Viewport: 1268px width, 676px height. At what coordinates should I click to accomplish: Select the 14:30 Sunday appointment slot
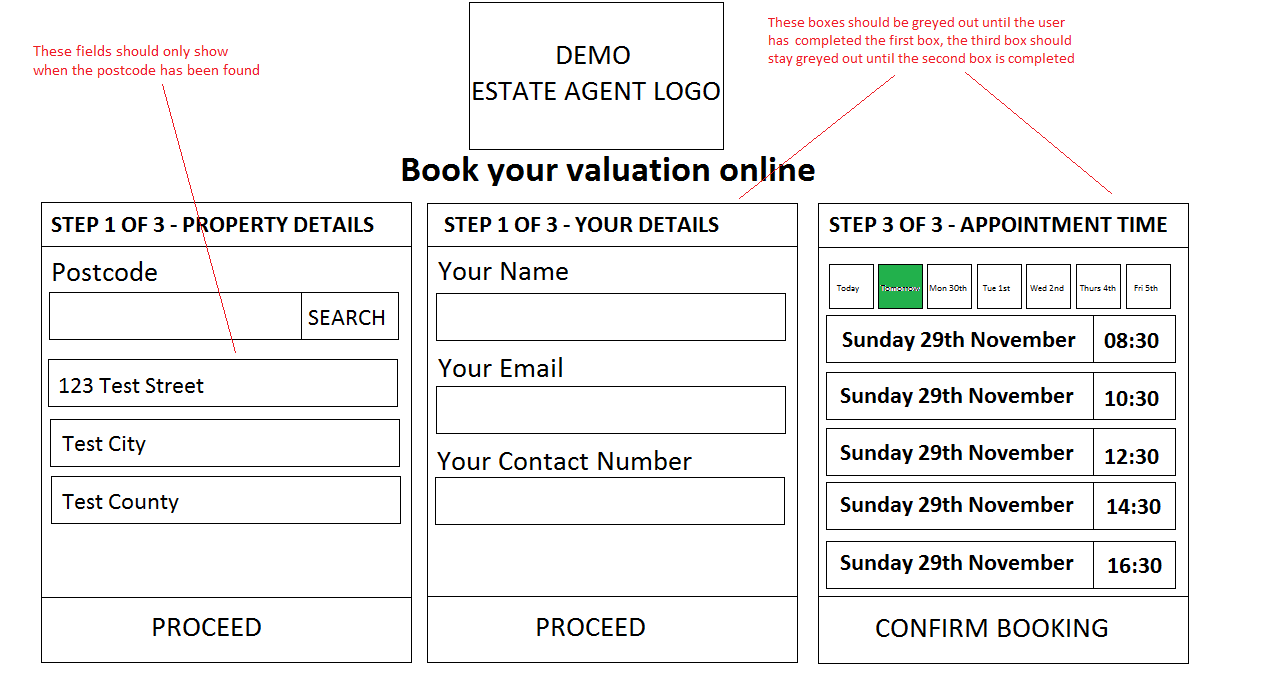tap(1000, 506)
